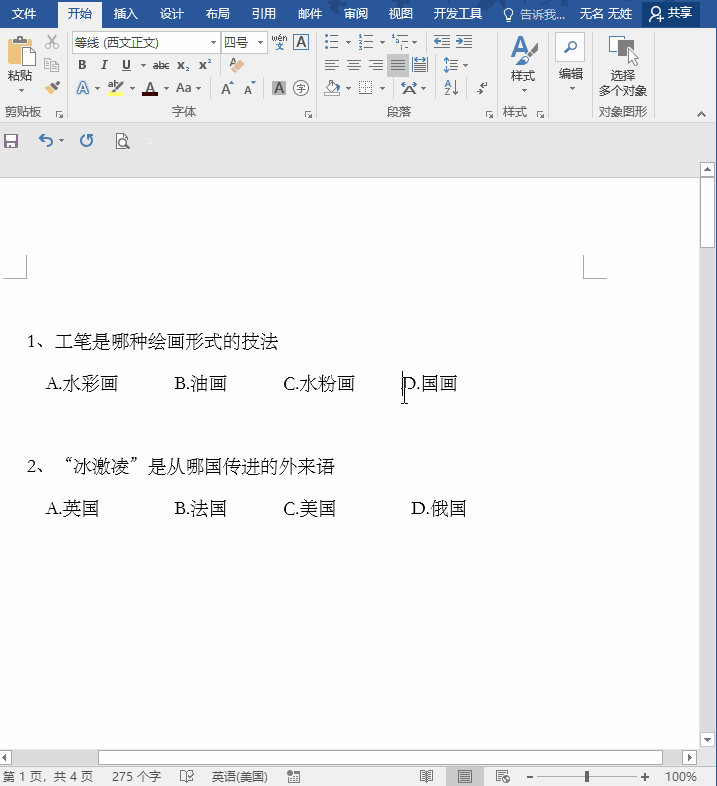This screenshot has width=717, height=786.
Task: Open the multilevel list dropdown arrow
Action: [415, 42]
